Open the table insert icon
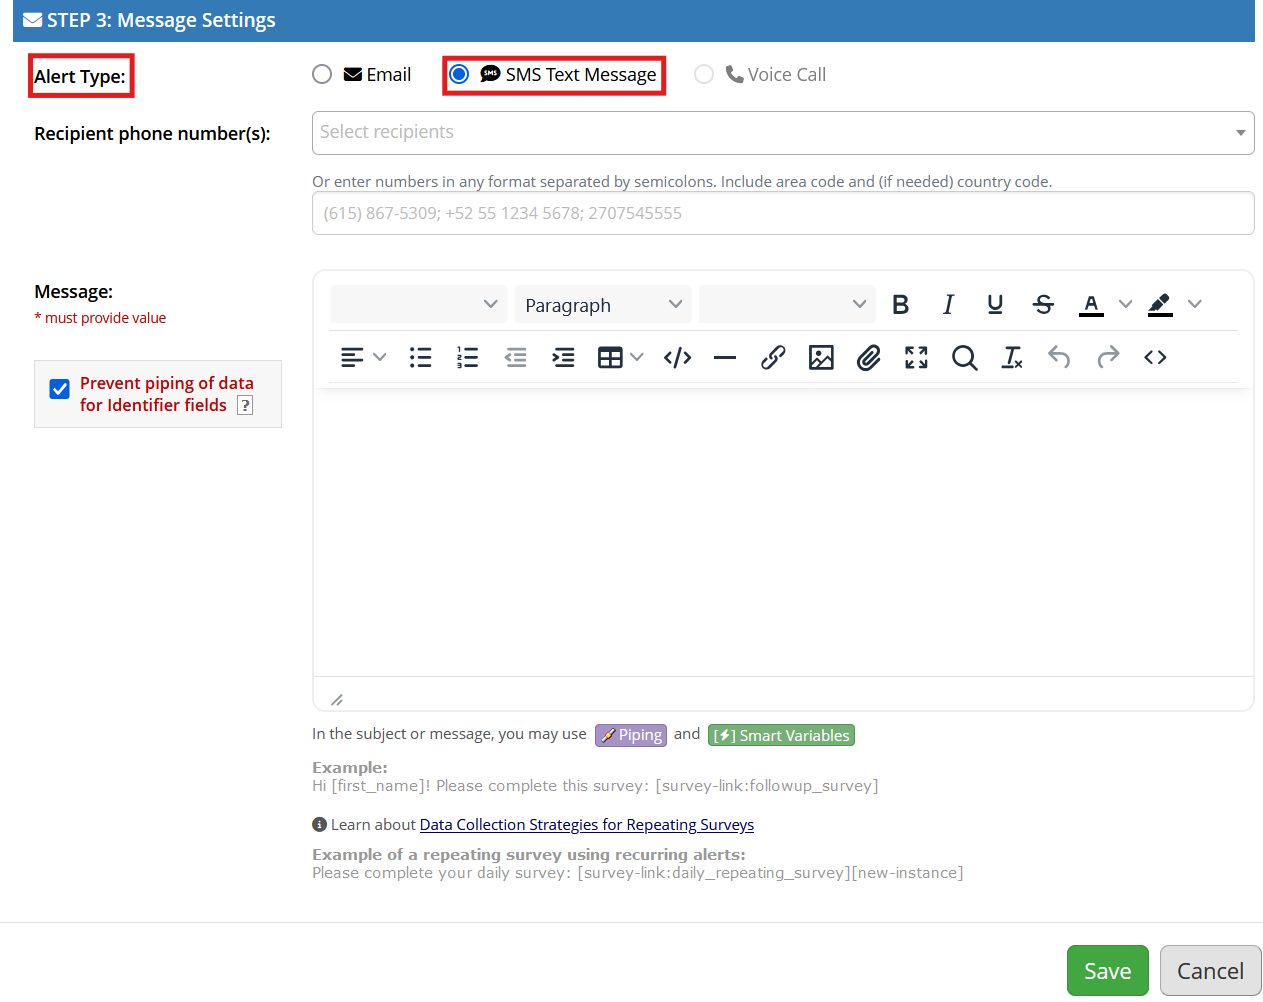The height and width of the screenshot is (1002, 1263). 610,357
